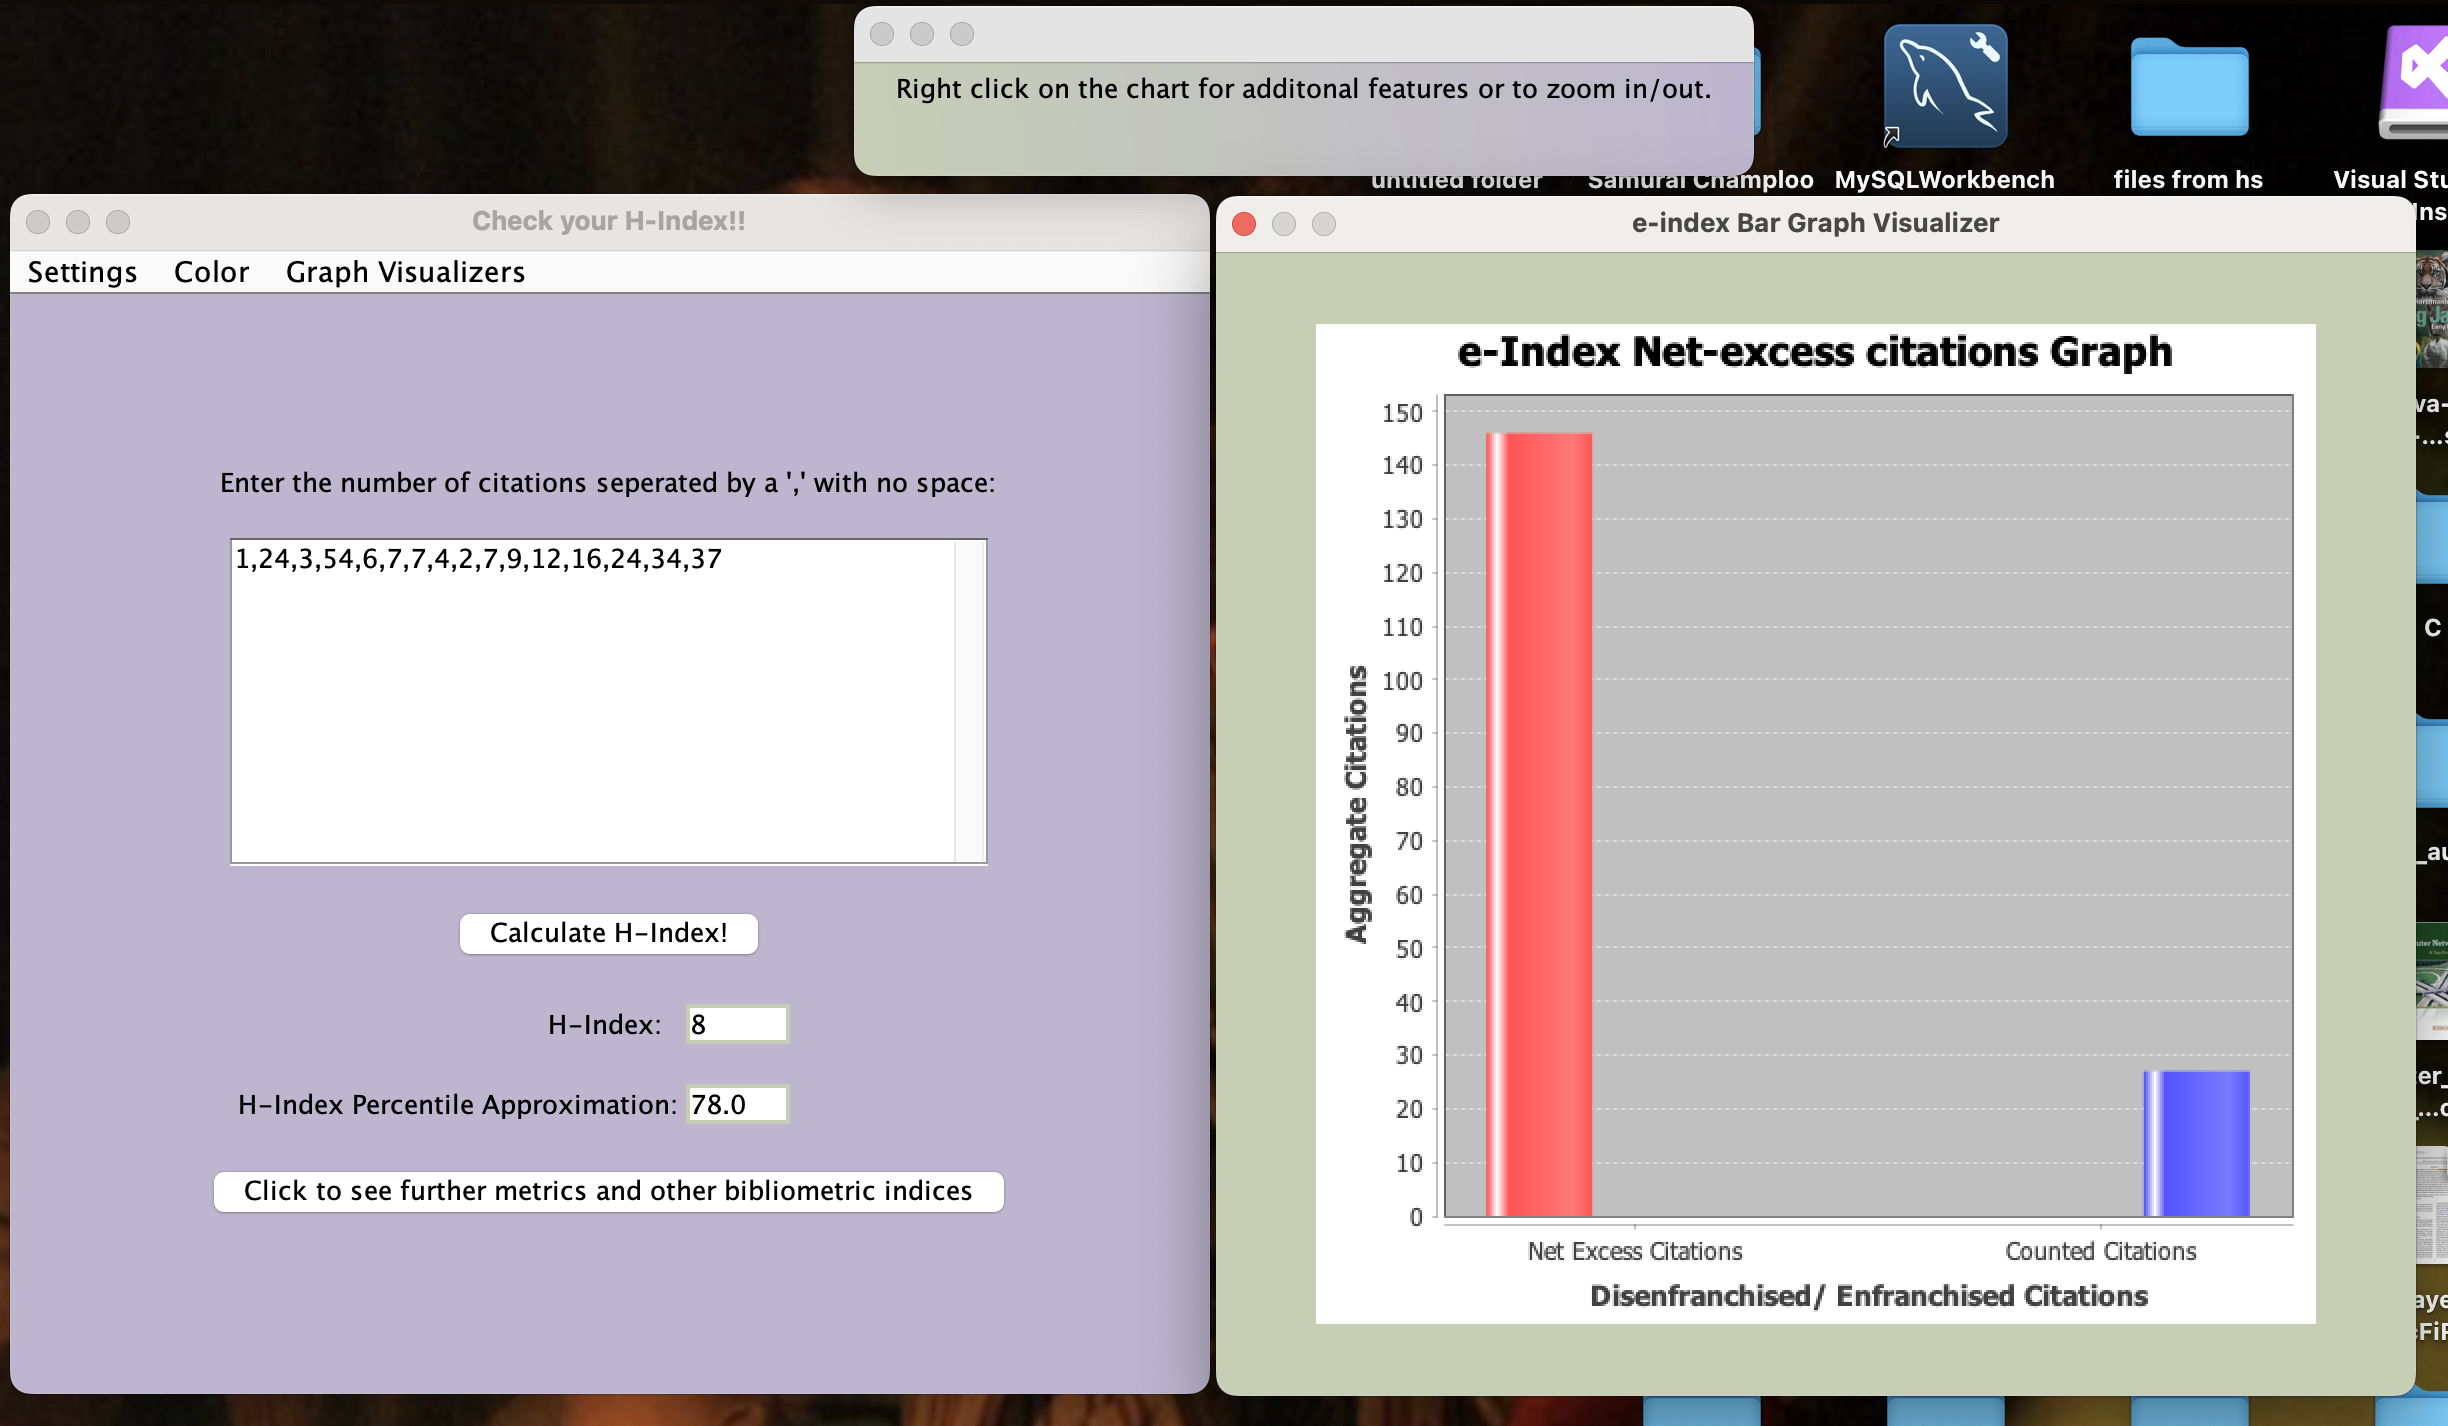Viewport: 2448px width, 1426px height.
Task: Click to see further metrics button
Action: click(608, 1191)
